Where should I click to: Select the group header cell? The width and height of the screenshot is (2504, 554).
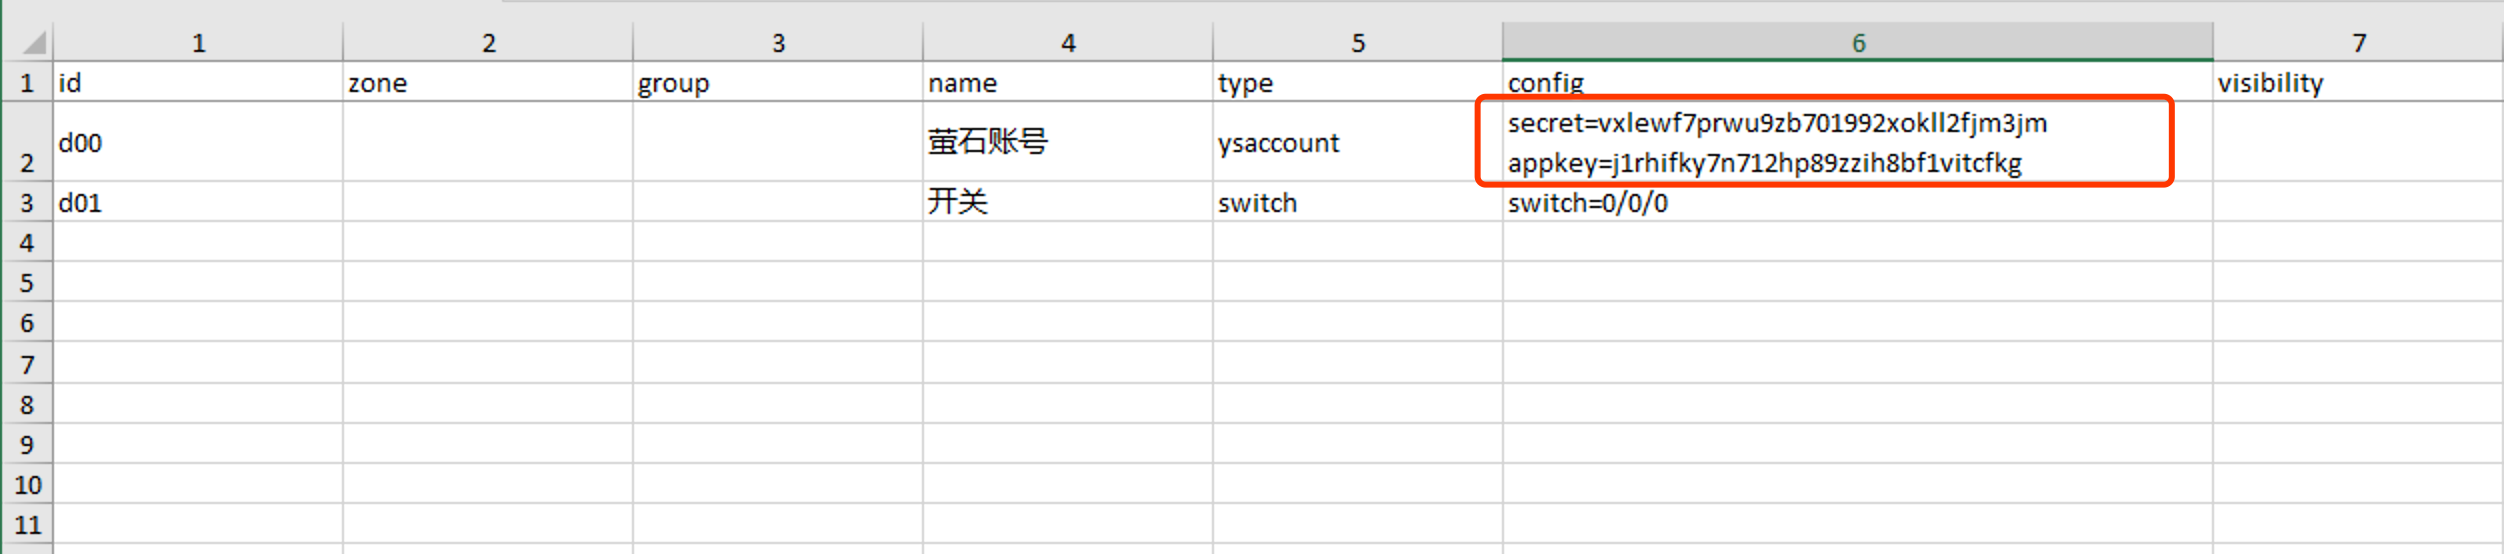point(778,82)
